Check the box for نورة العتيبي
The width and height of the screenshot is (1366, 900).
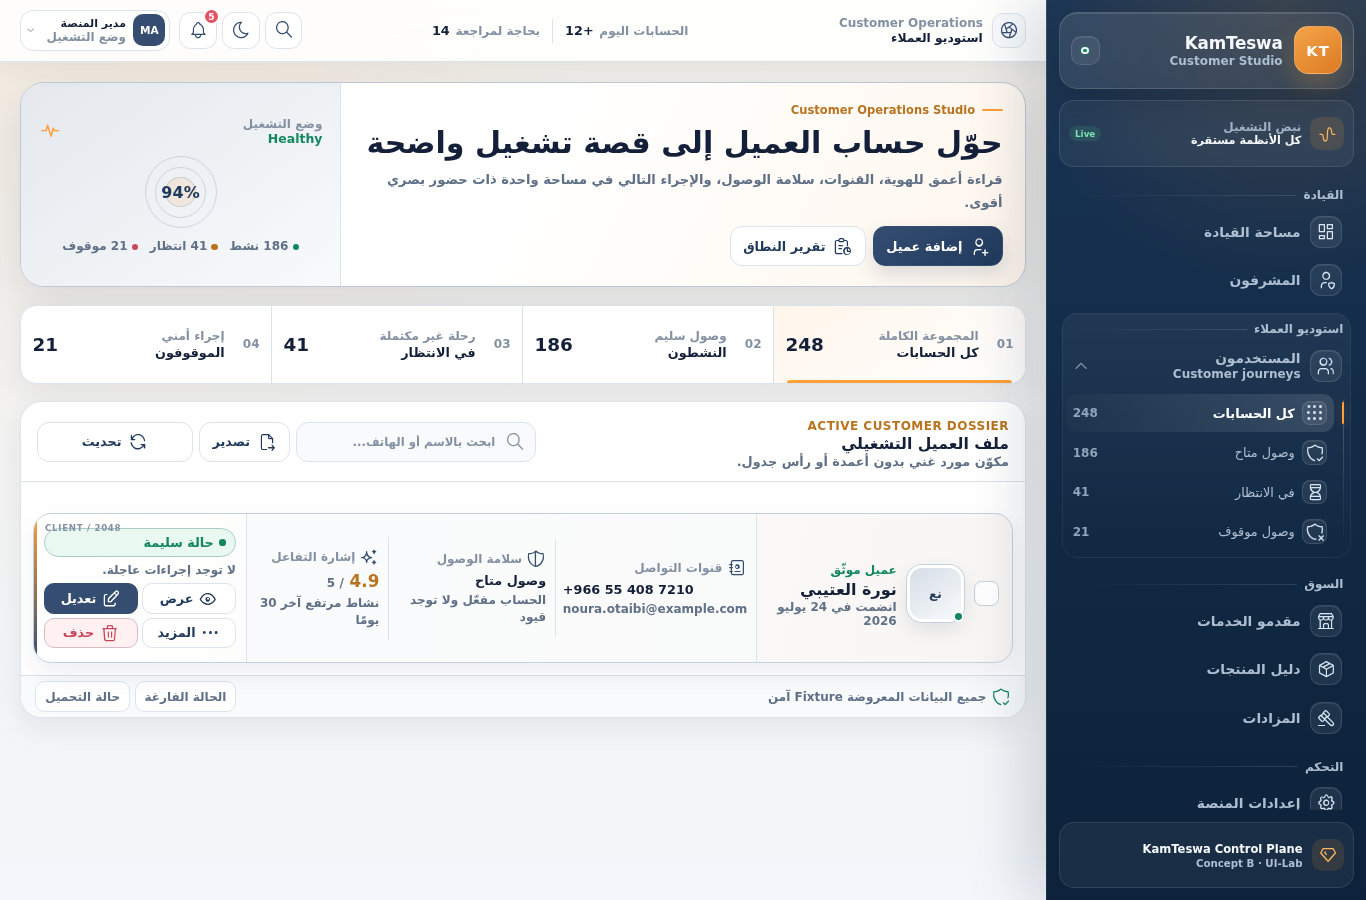coord(986,594)
